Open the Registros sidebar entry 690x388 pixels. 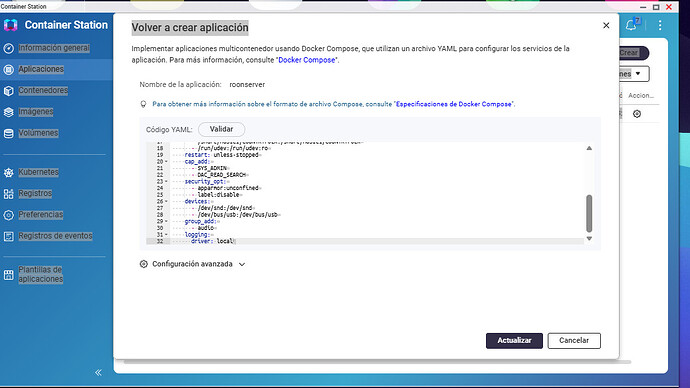[35, 193]
